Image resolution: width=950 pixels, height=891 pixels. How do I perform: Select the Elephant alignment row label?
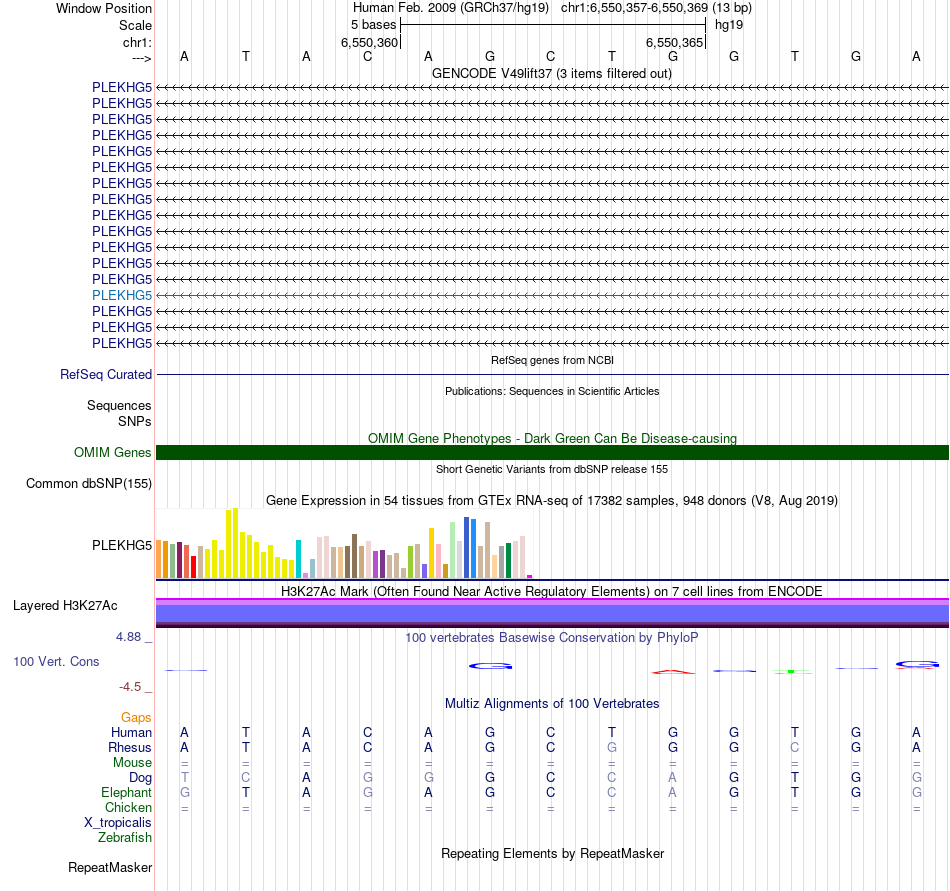pyautogui.click(x=127, y=792)
